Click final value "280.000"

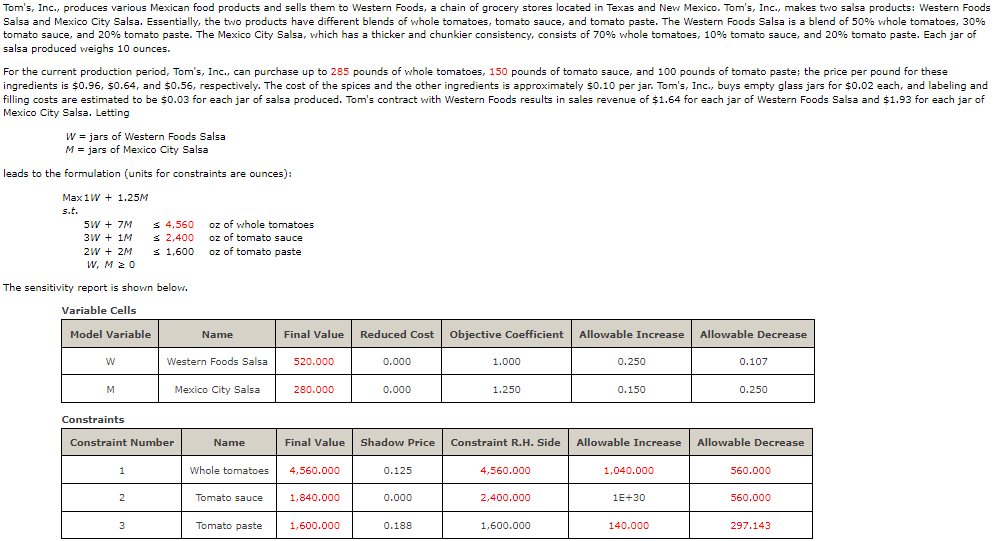[x=313, y=389]
